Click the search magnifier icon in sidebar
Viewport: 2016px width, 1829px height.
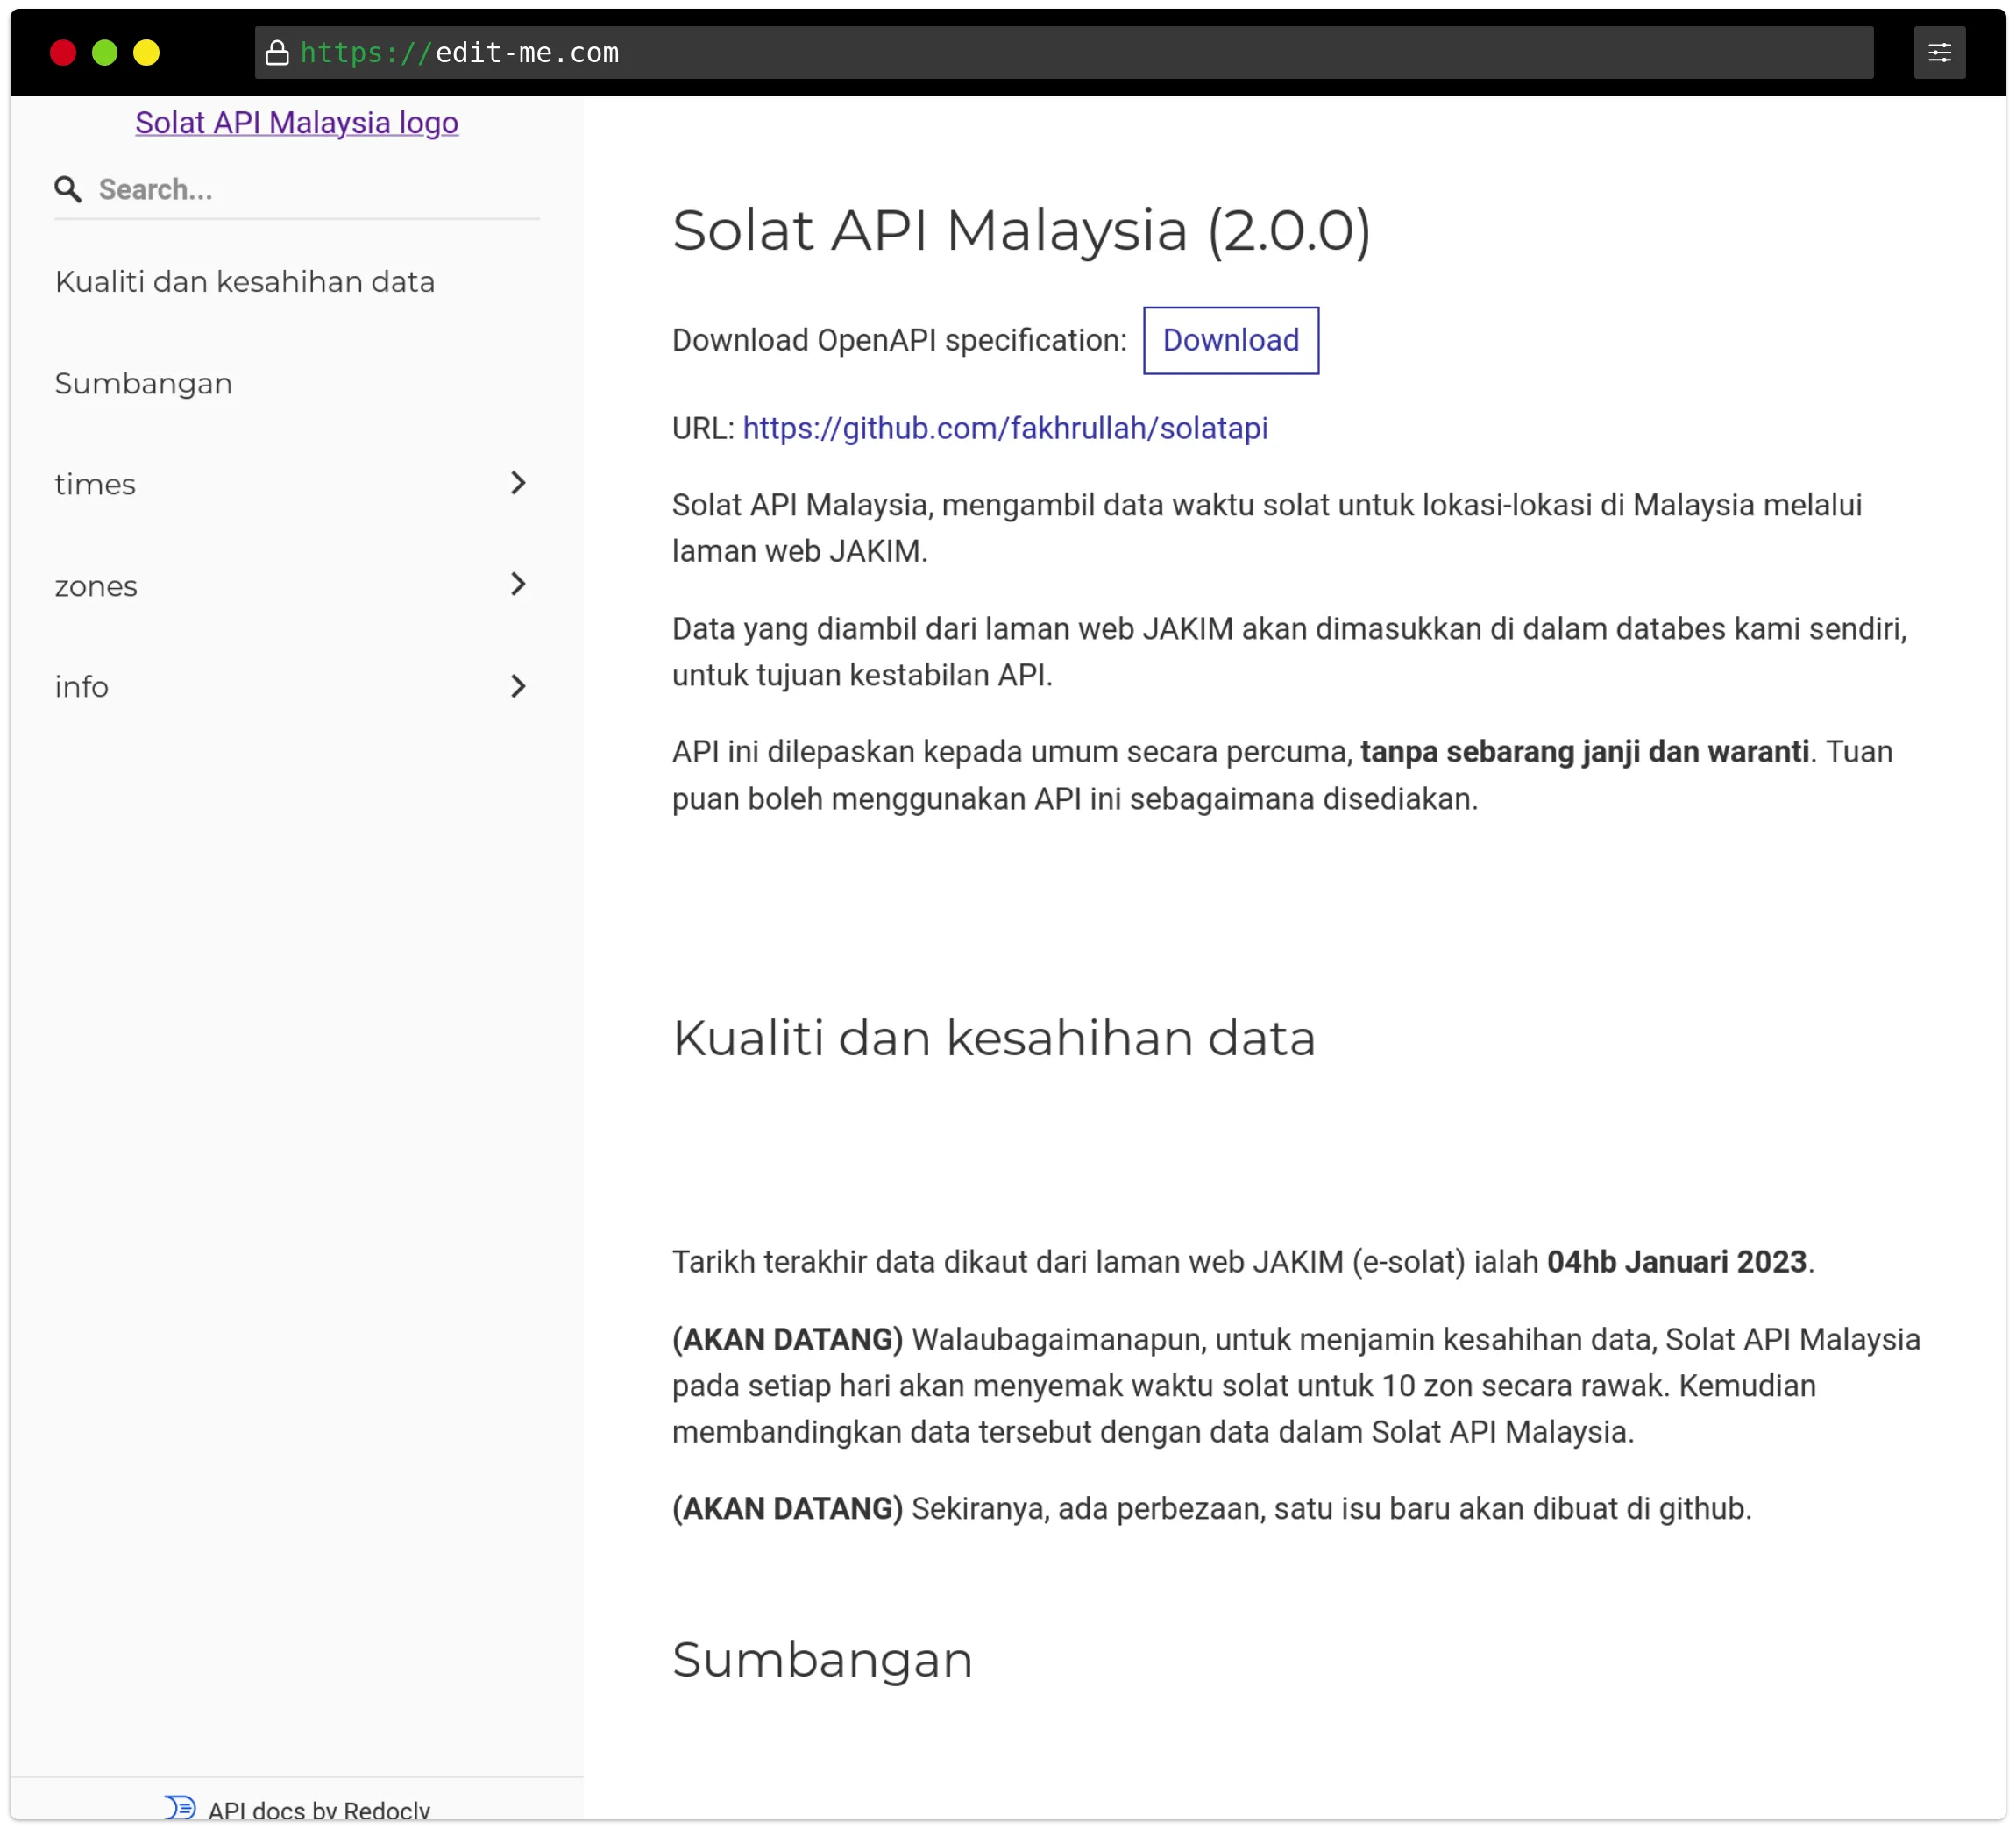coord(68,189)
